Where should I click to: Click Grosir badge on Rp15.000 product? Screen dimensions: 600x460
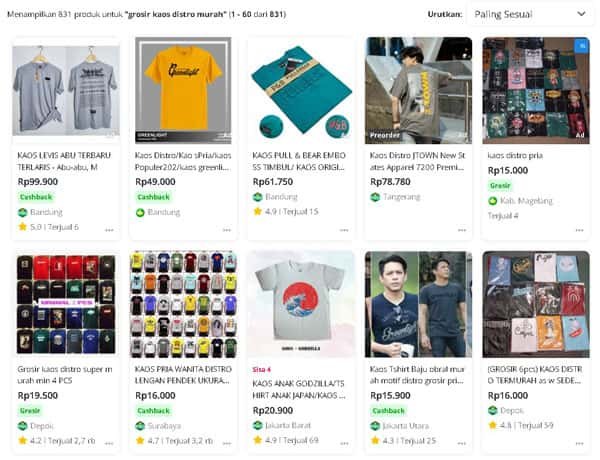coord(500,186)
